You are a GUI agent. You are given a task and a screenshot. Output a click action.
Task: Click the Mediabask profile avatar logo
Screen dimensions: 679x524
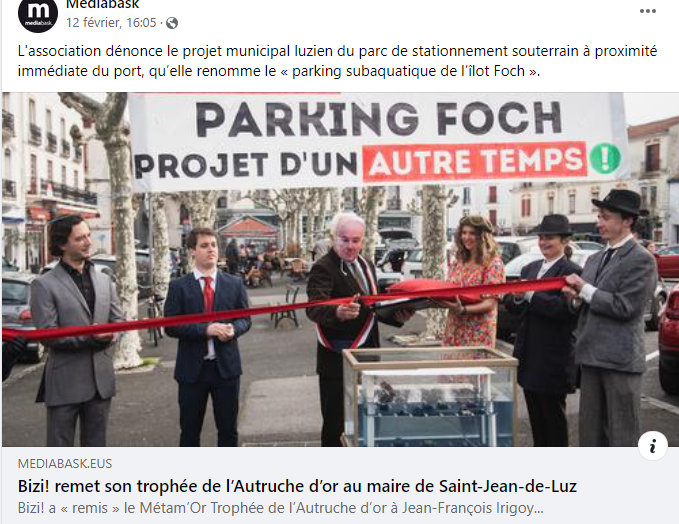click(38, 15)
